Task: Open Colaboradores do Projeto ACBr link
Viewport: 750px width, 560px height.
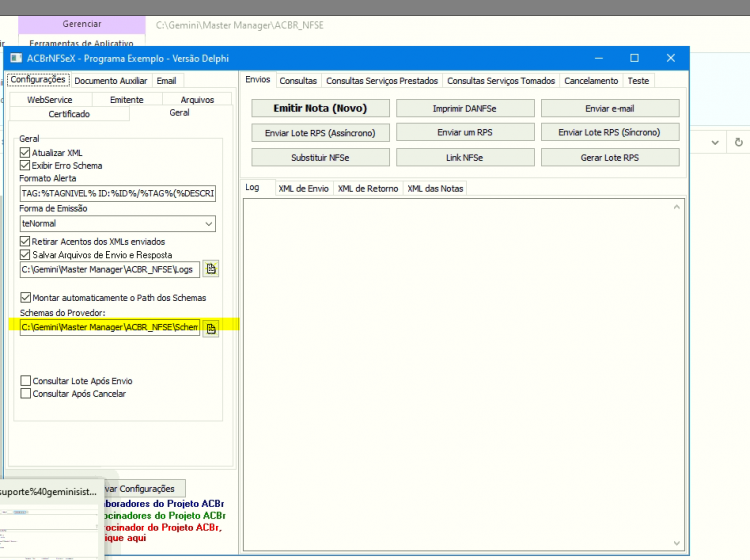Action: 165,504
